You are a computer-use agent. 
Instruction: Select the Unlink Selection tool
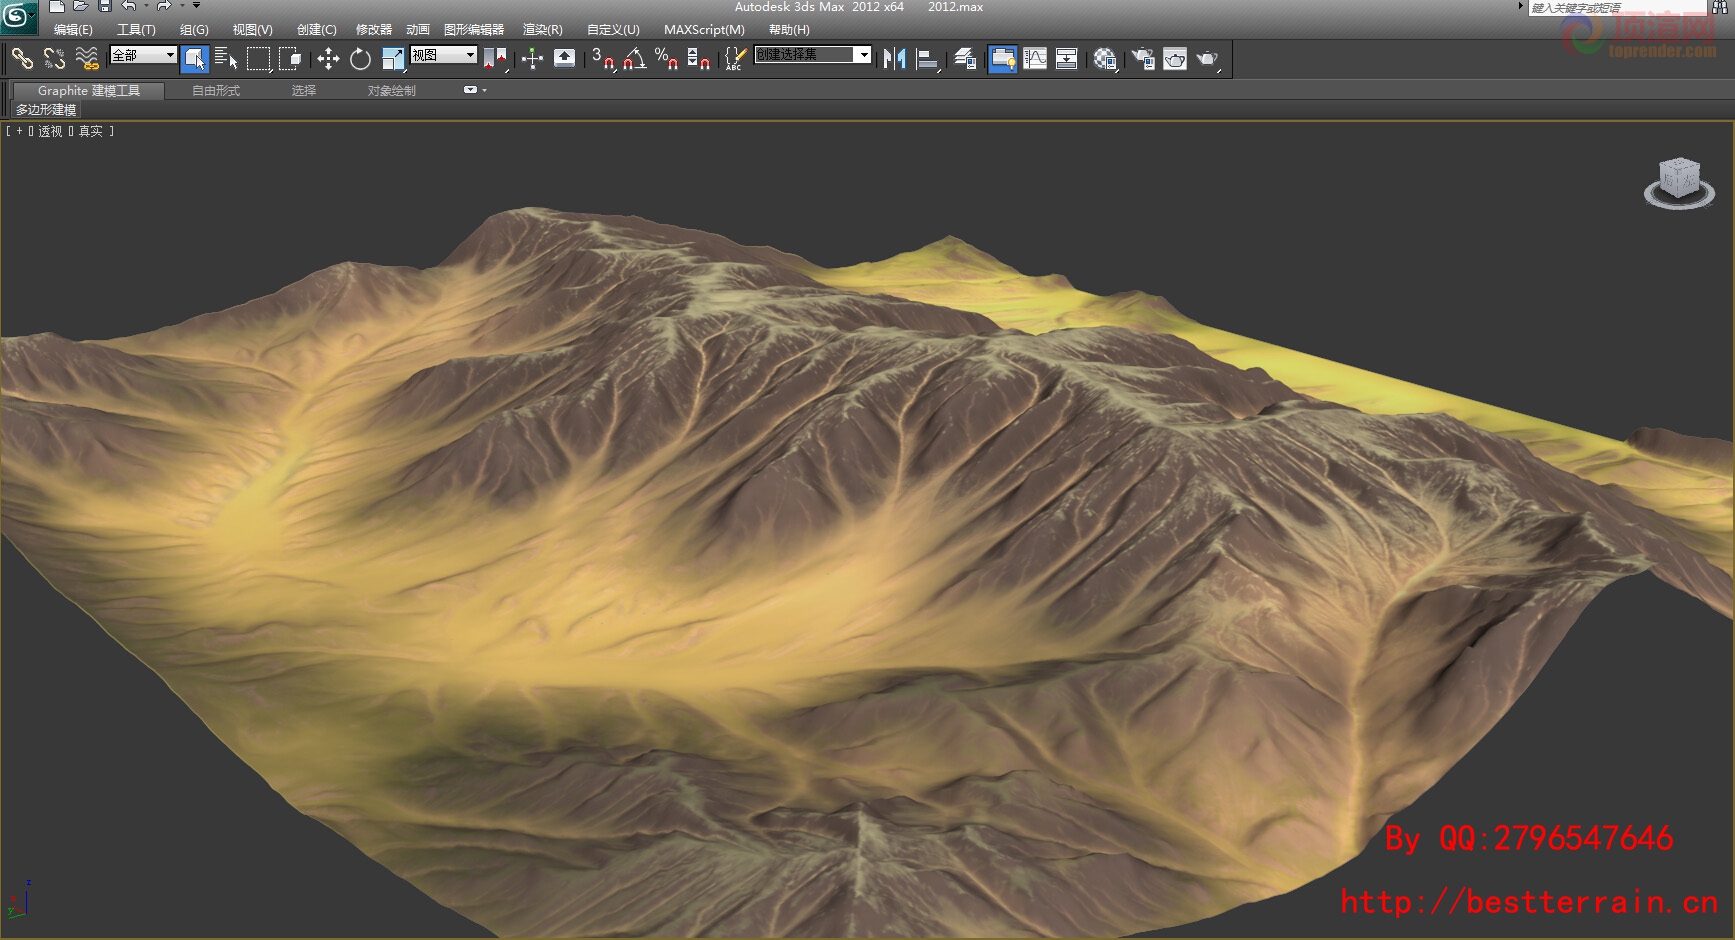[x=54, y=59]
